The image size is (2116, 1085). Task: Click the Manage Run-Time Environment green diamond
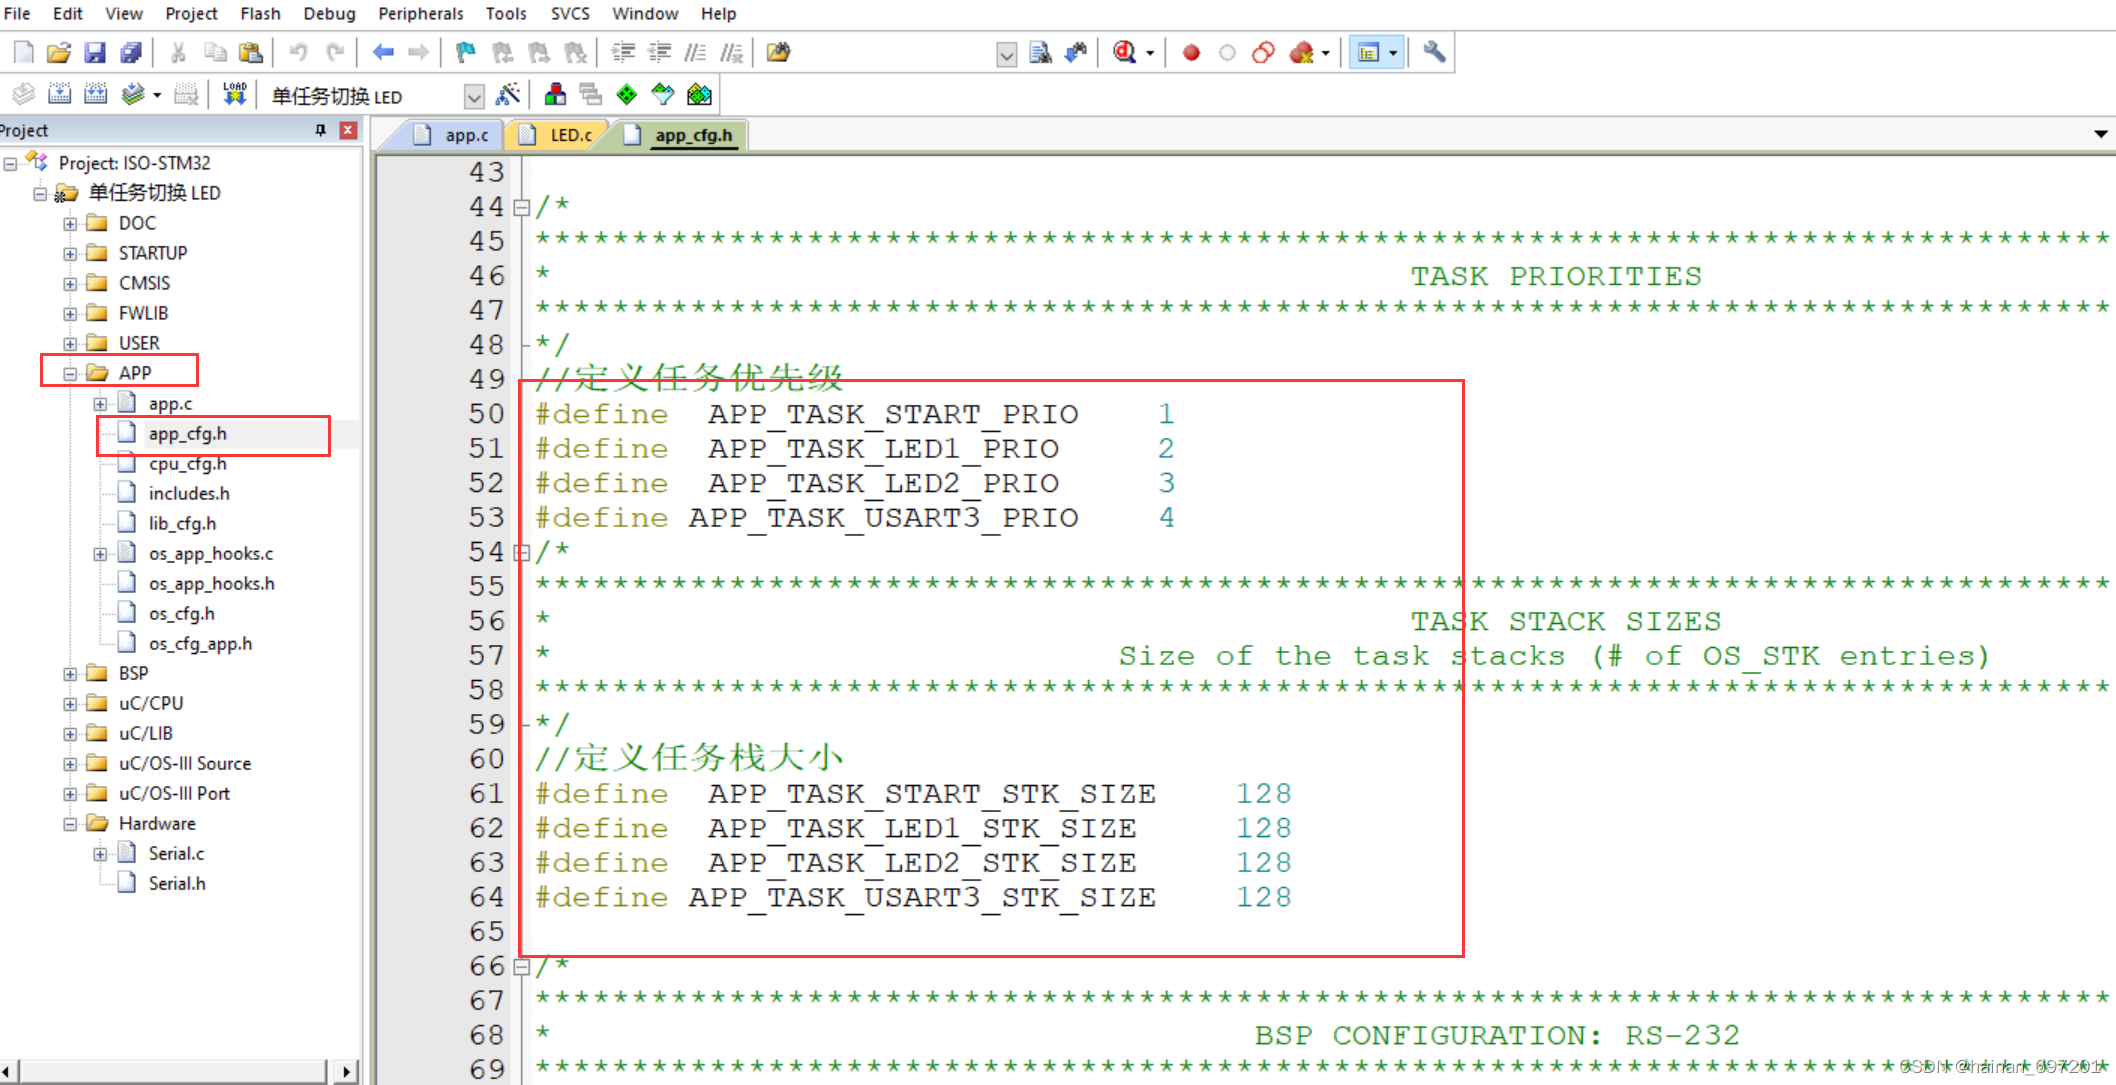tap(627, 95)
